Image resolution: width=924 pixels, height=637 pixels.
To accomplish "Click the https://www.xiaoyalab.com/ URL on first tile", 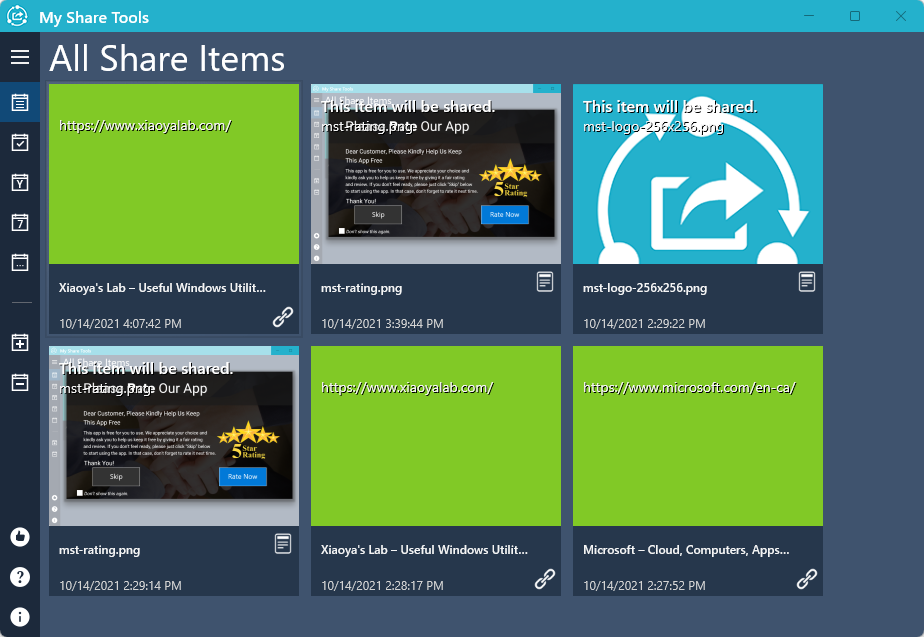I will [145, 126].
